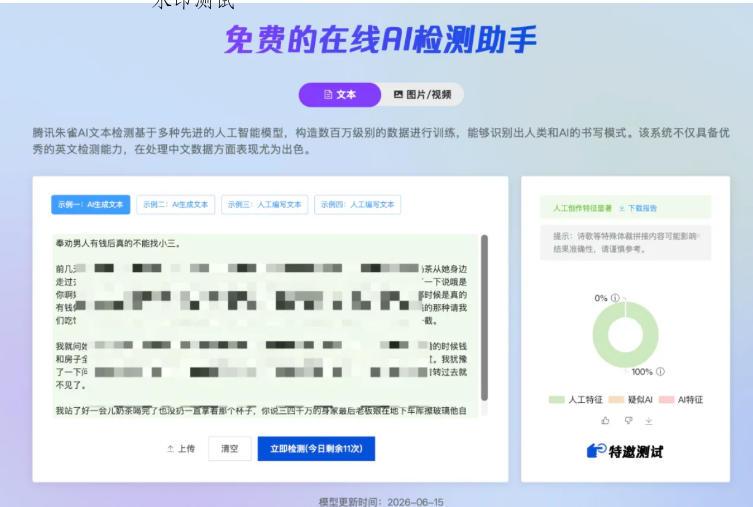Give a thumbs-down to the result
The height and width of the screenshot is (507, 753).
pos(628,421)
